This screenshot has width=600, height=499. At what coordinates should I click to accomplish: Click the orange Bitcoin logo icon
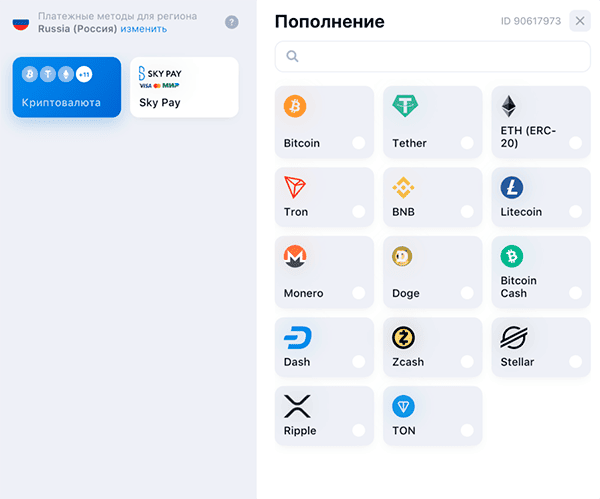pyautogui.click(x=295, y=106)
